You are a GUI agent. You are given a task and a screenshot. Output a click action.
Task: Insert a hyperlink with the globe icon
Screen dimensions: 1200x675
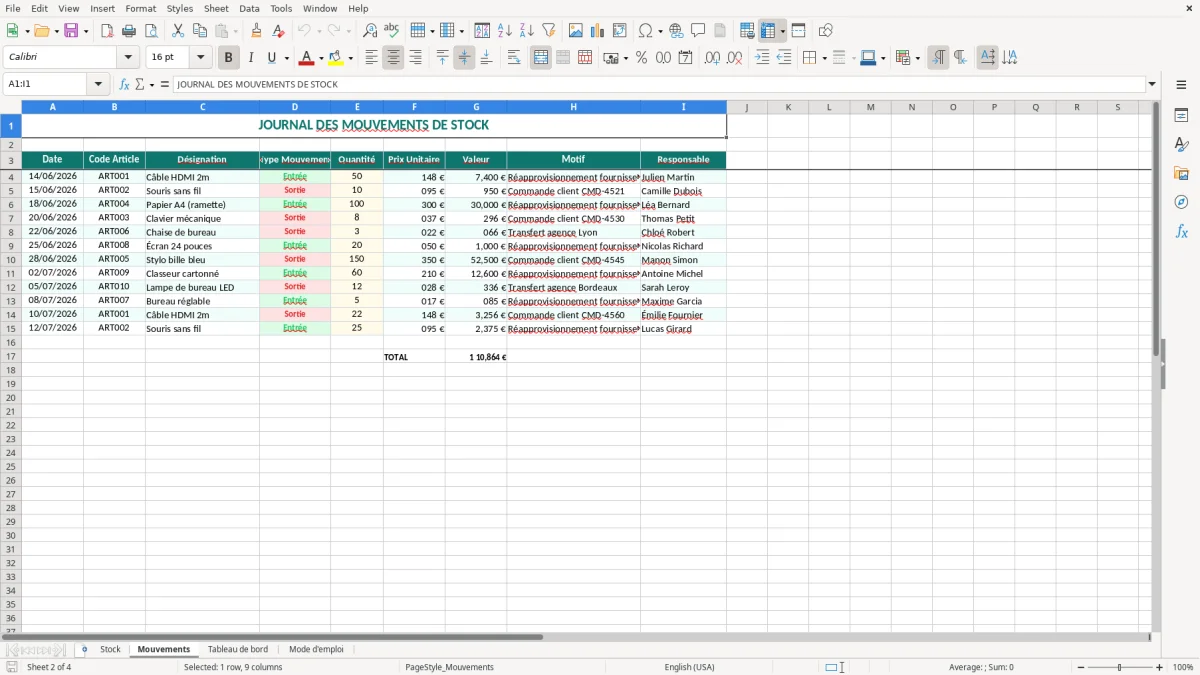(x=677, y=31)
